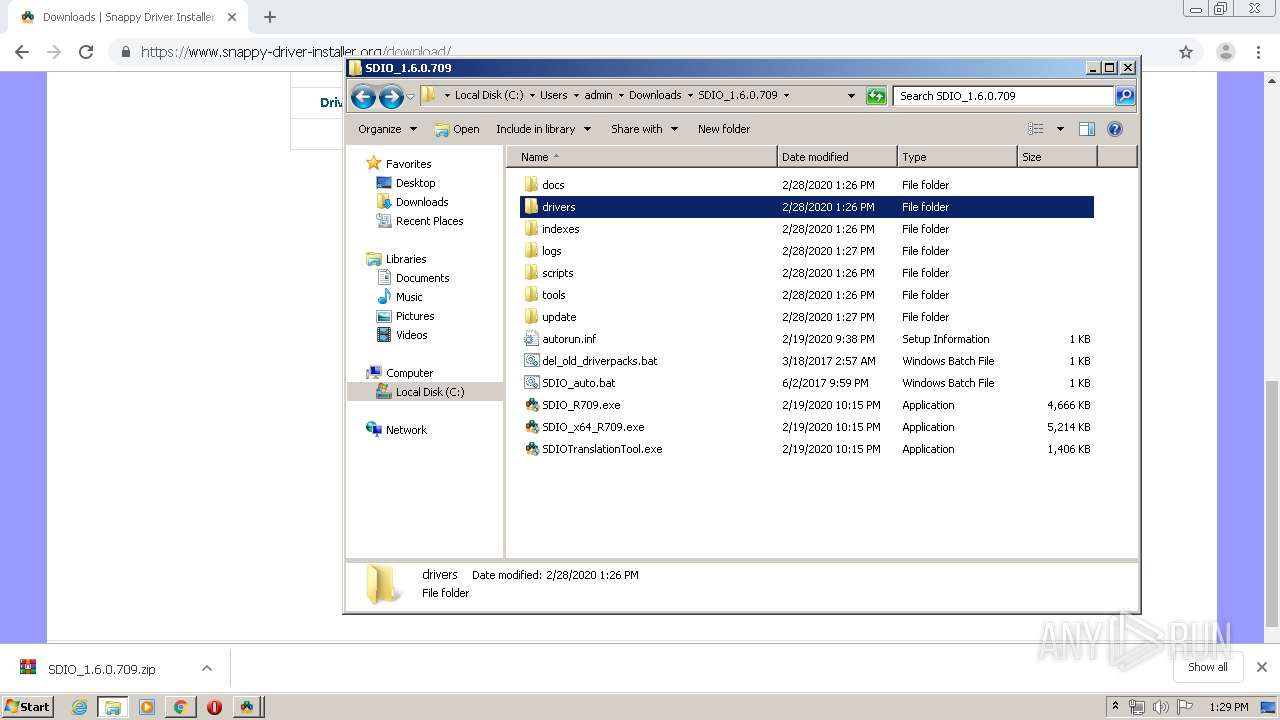This screenshot has height=720, width=1280.
Task: Refresh the SDIO folder view
Action: click(876, 96)
